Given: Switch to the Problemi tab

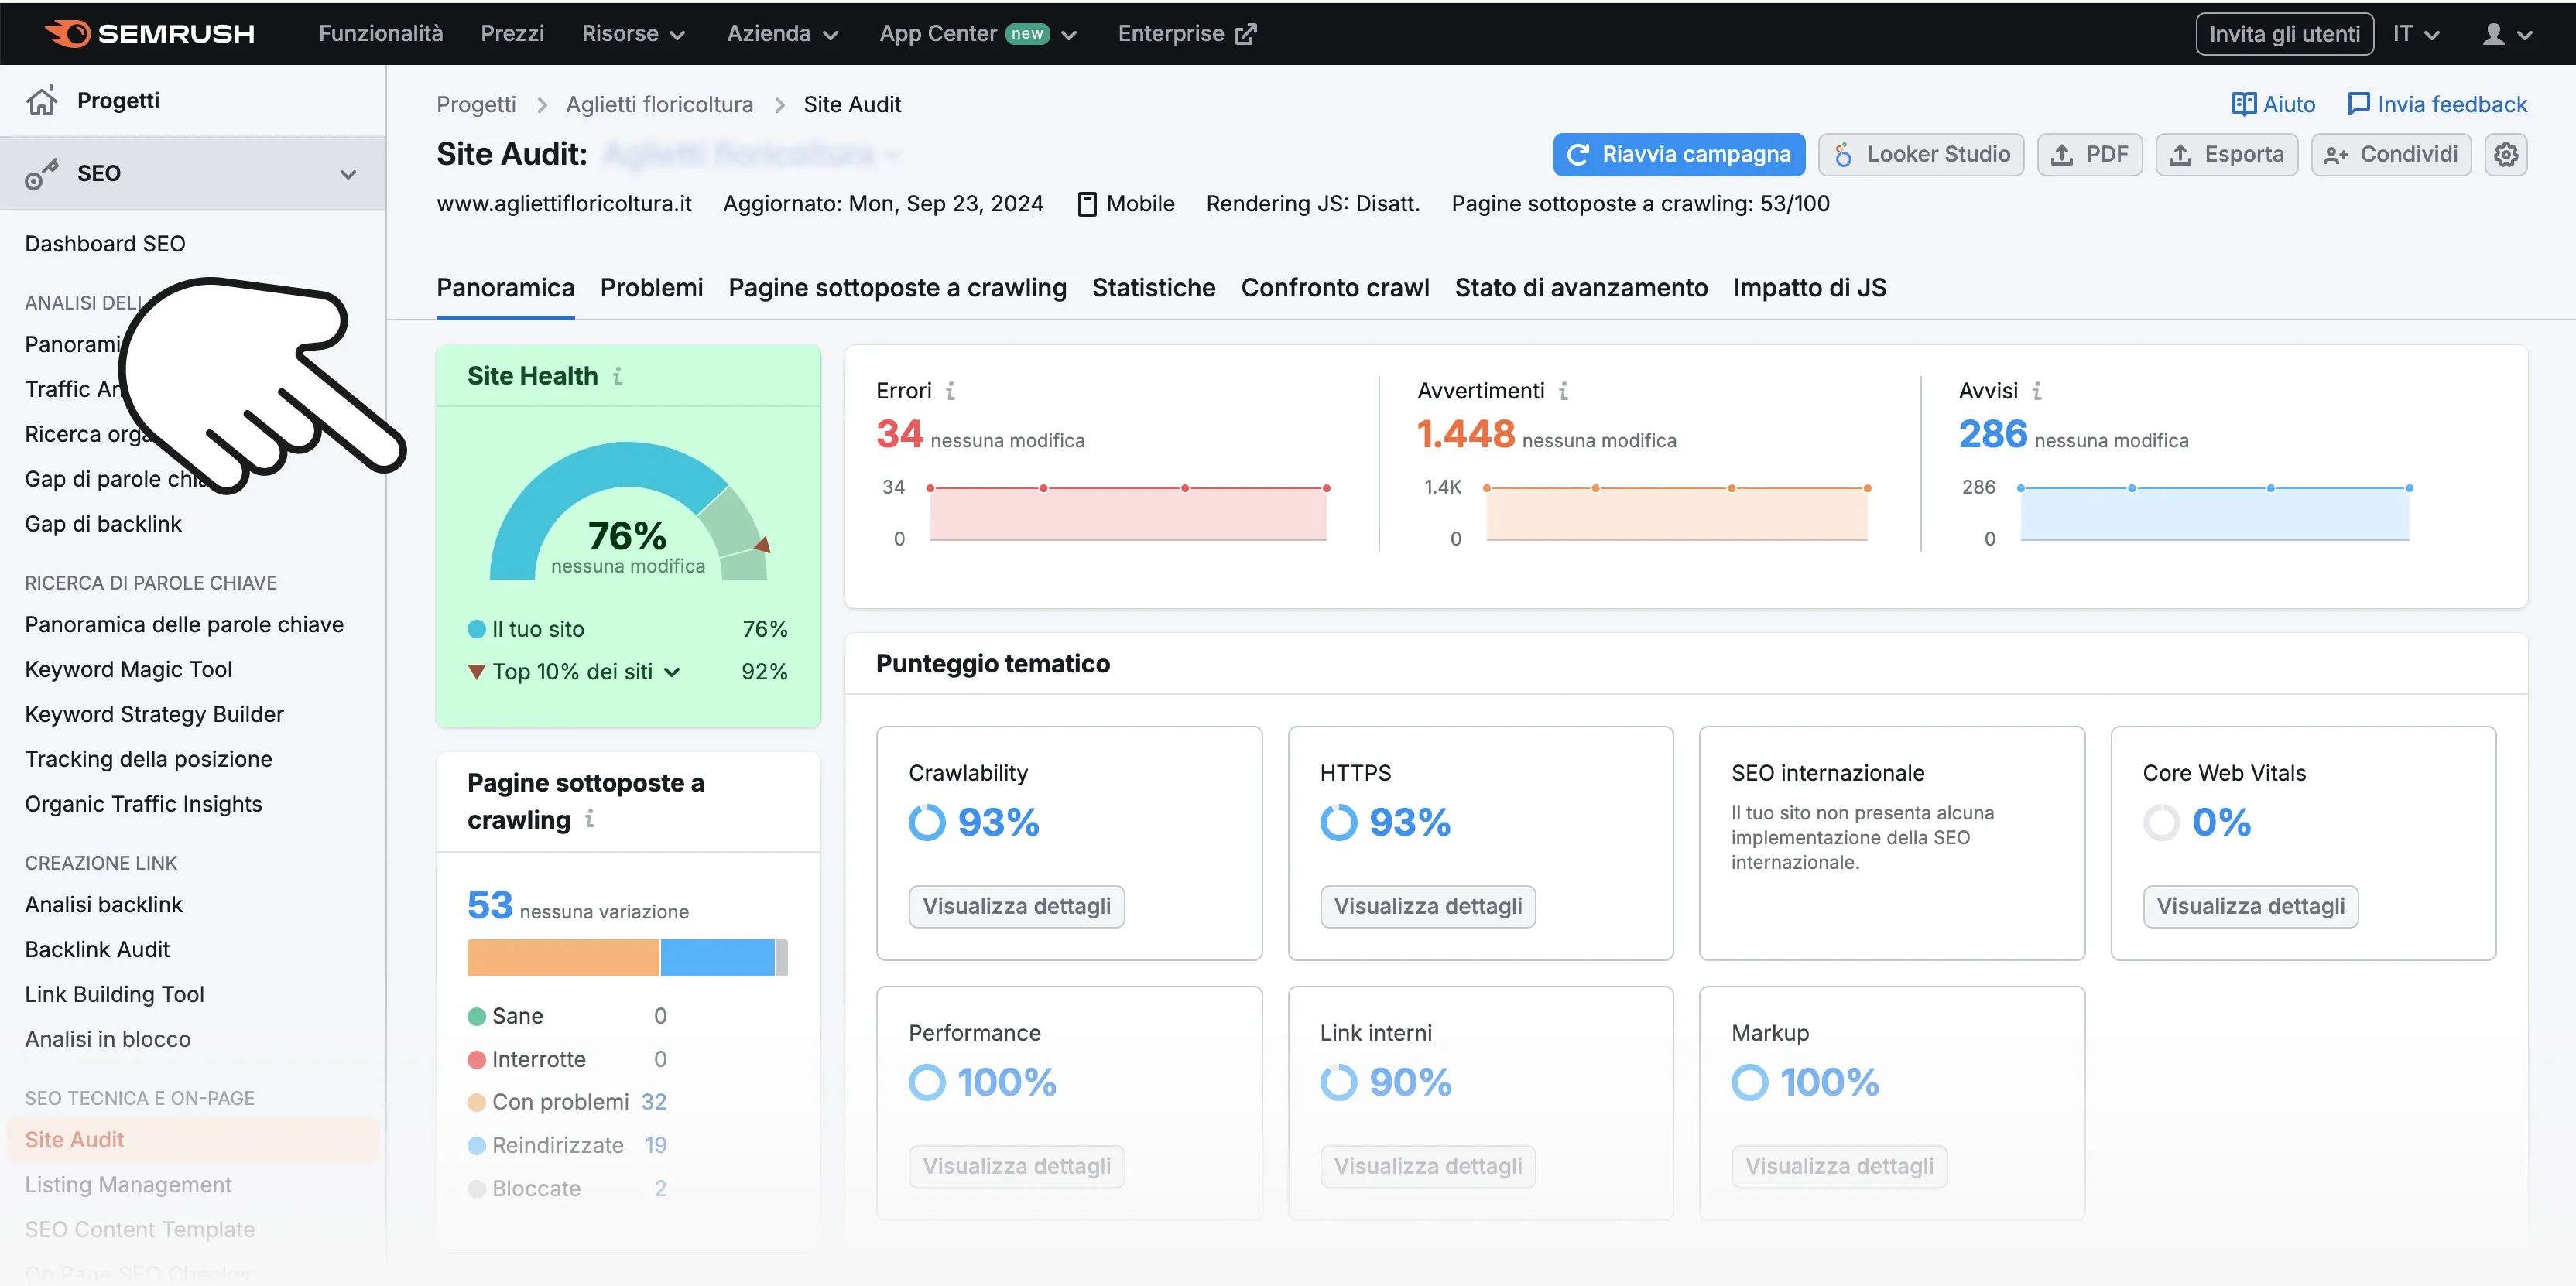Looking at the screenshot, I should [651, 288].
